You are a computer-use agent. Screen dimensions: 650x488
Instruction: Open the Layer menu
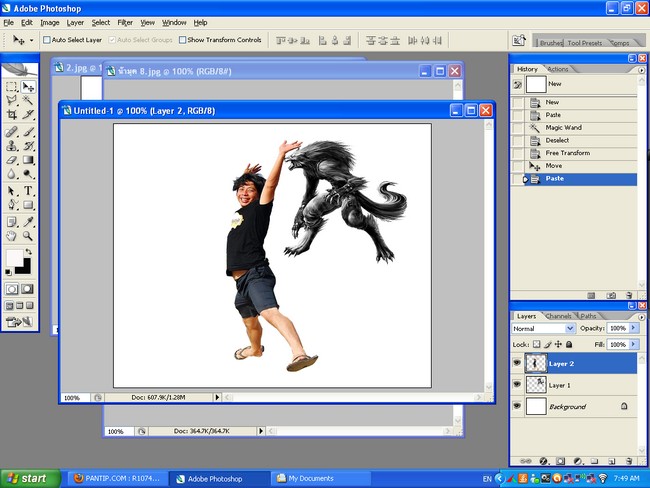75,23
